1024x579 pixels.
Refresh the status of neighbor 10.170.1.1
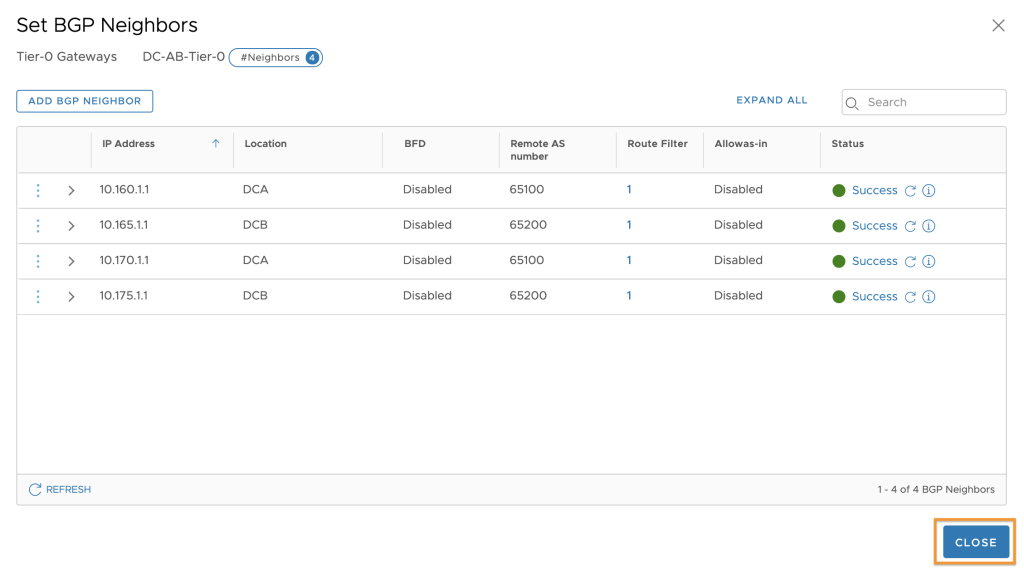coord(910,261)
